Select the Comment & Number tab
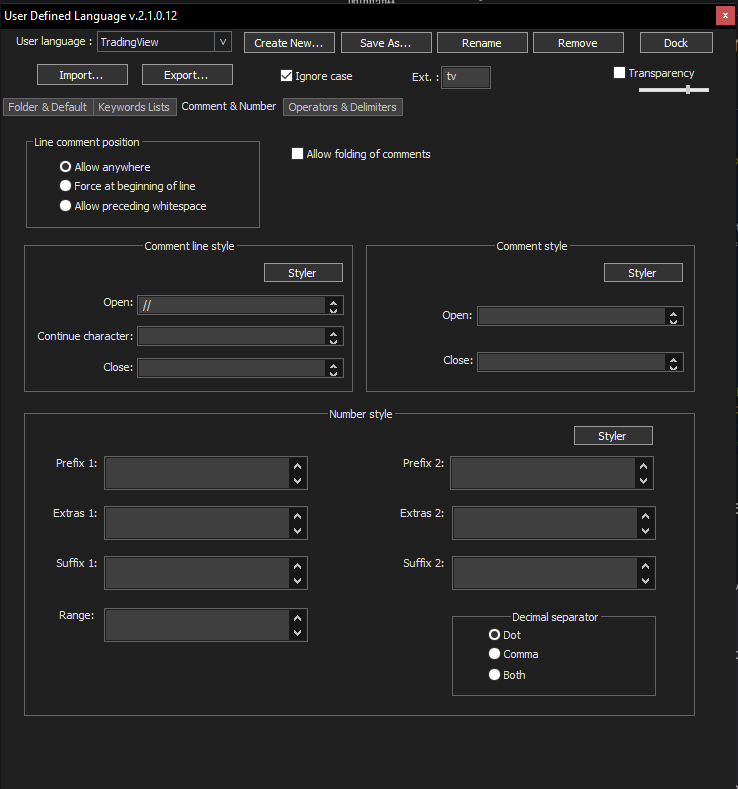 coord(229,107)
